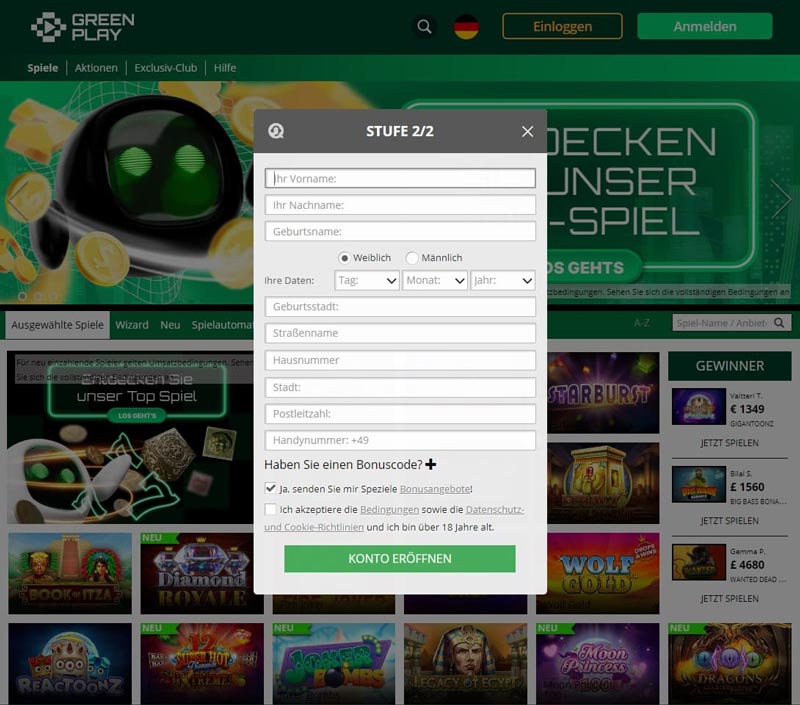Expand the bonus code plus icon
Viewport: 800px width, 705px height.
click(431, 464)
